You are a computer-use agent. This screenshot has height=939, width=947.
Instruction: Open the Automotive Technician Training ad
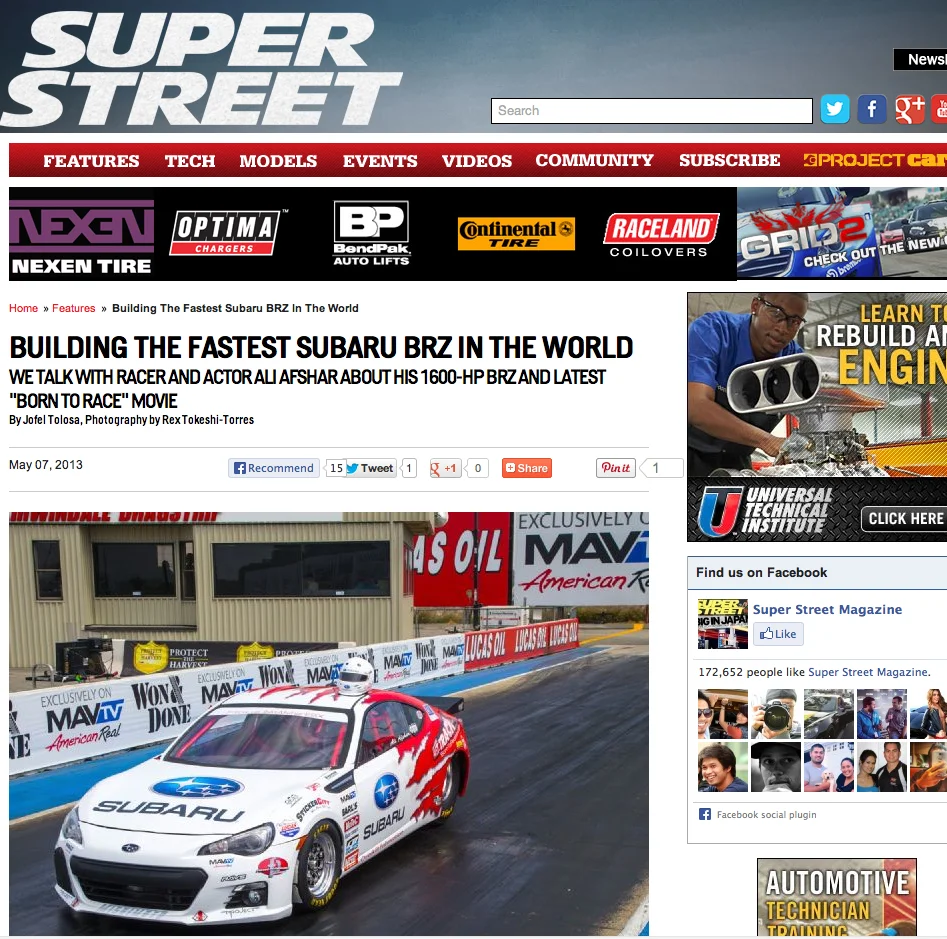[x=836, y=897]
